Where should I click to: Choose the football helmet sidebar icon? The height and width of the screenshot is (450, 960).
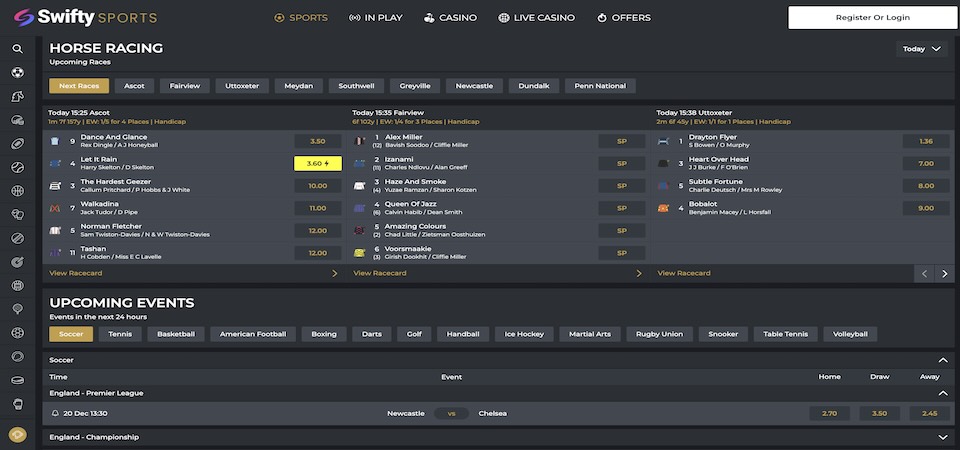pyautogui.click(x=18, y=120)
